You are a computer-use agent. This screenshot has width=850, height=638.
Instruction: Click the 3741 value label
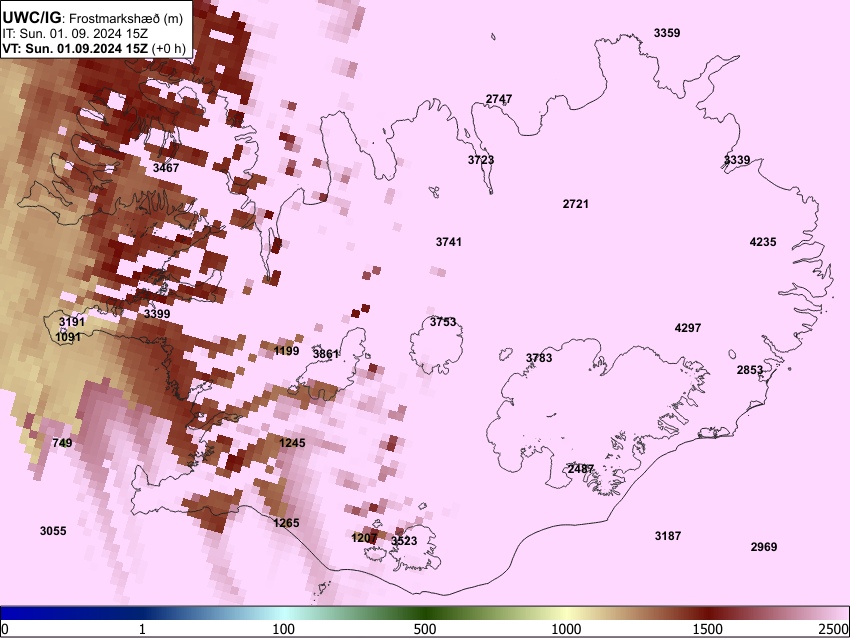[449, 242]
